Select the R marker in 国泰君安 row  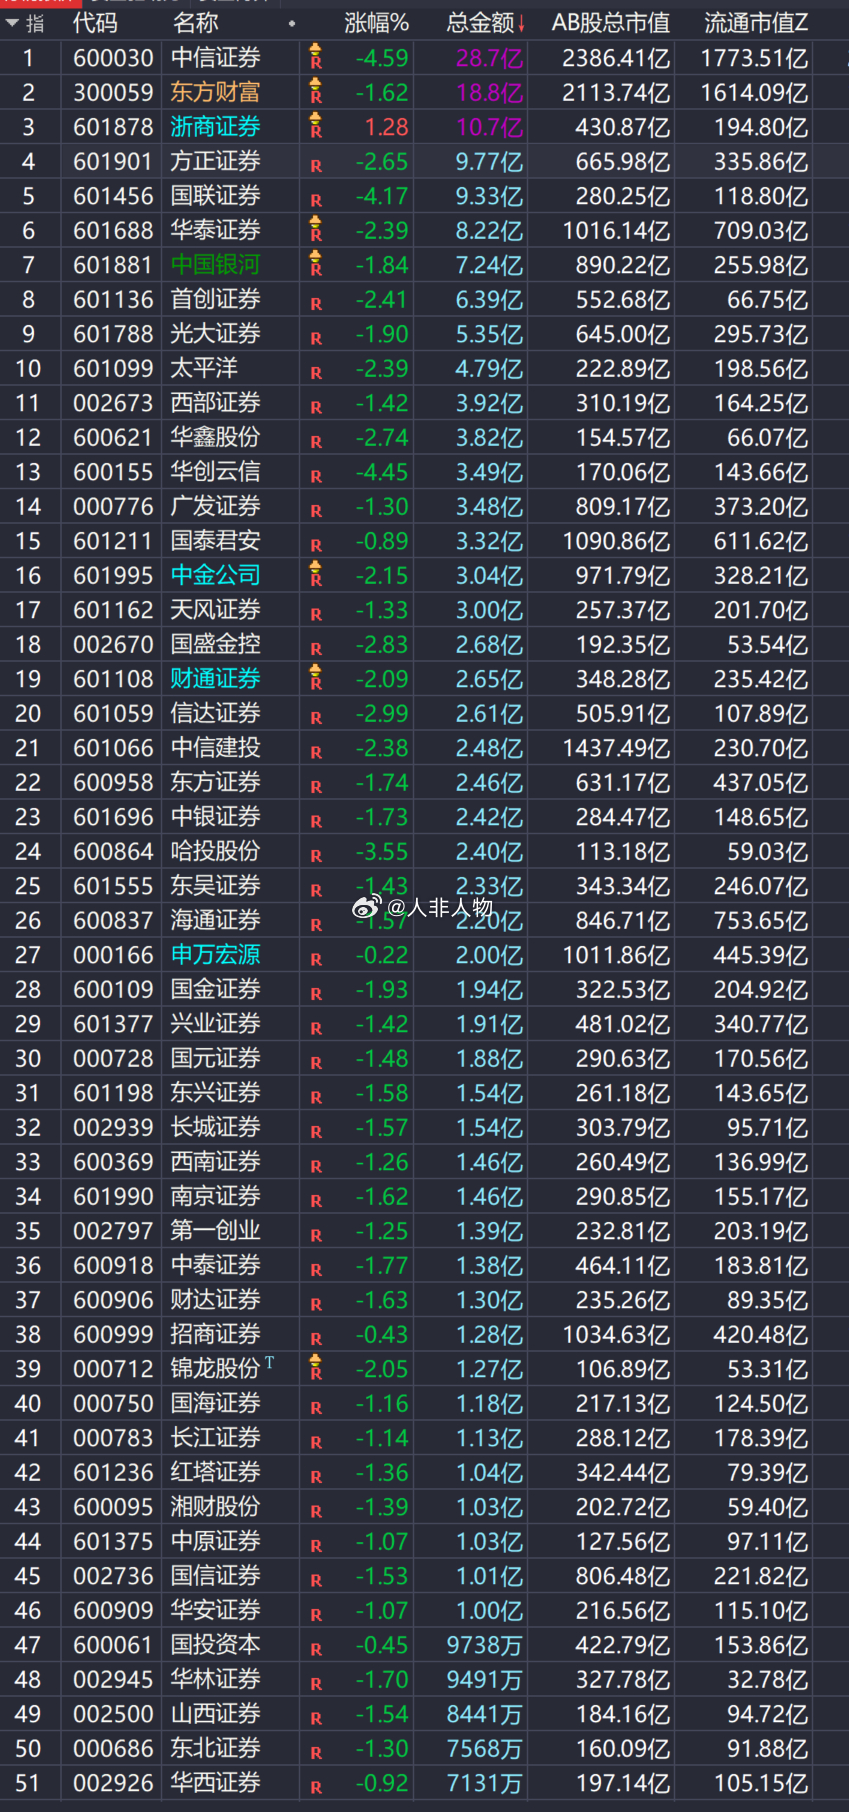point(316,545)
